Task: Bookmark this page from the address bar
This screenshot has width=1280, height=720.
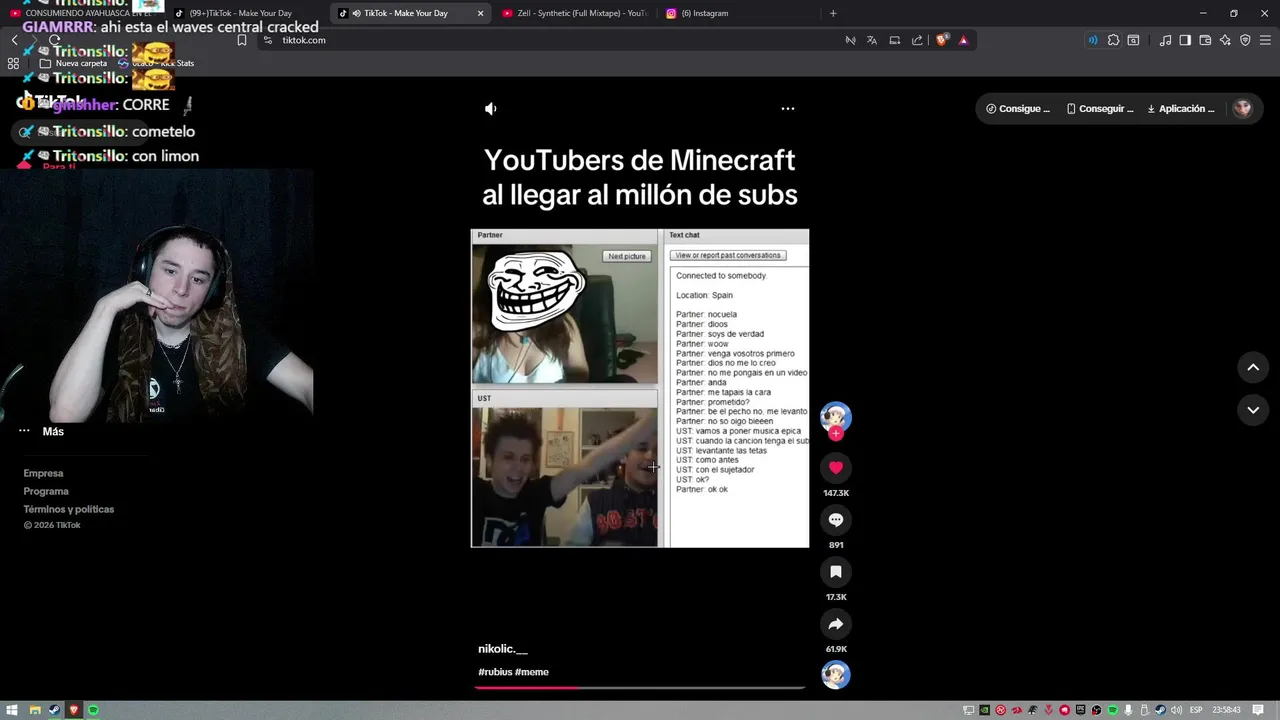Action: (x=241, y=40)
